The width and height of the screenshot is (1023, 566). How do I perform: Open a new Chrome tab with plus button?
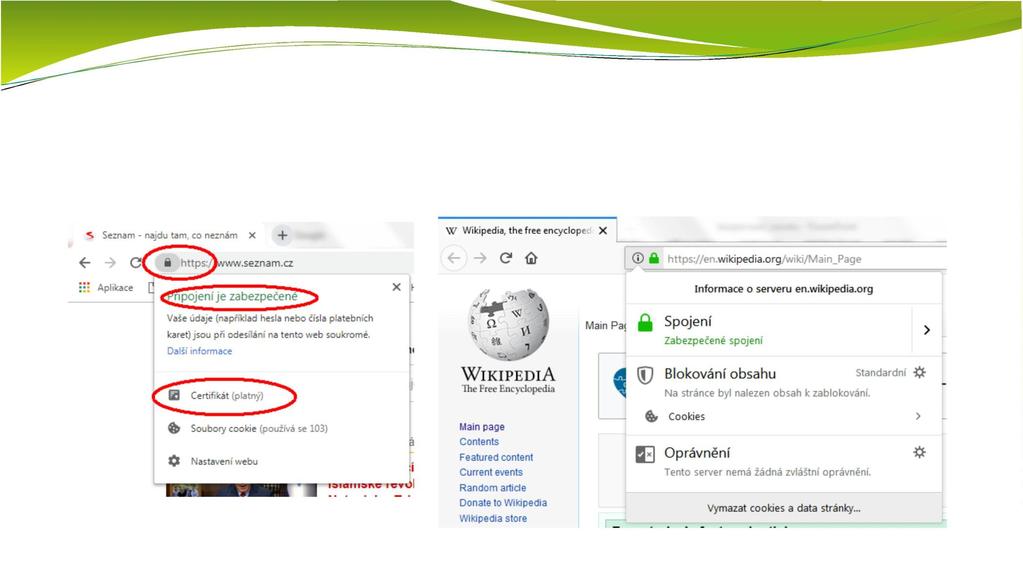pos(282,235)
